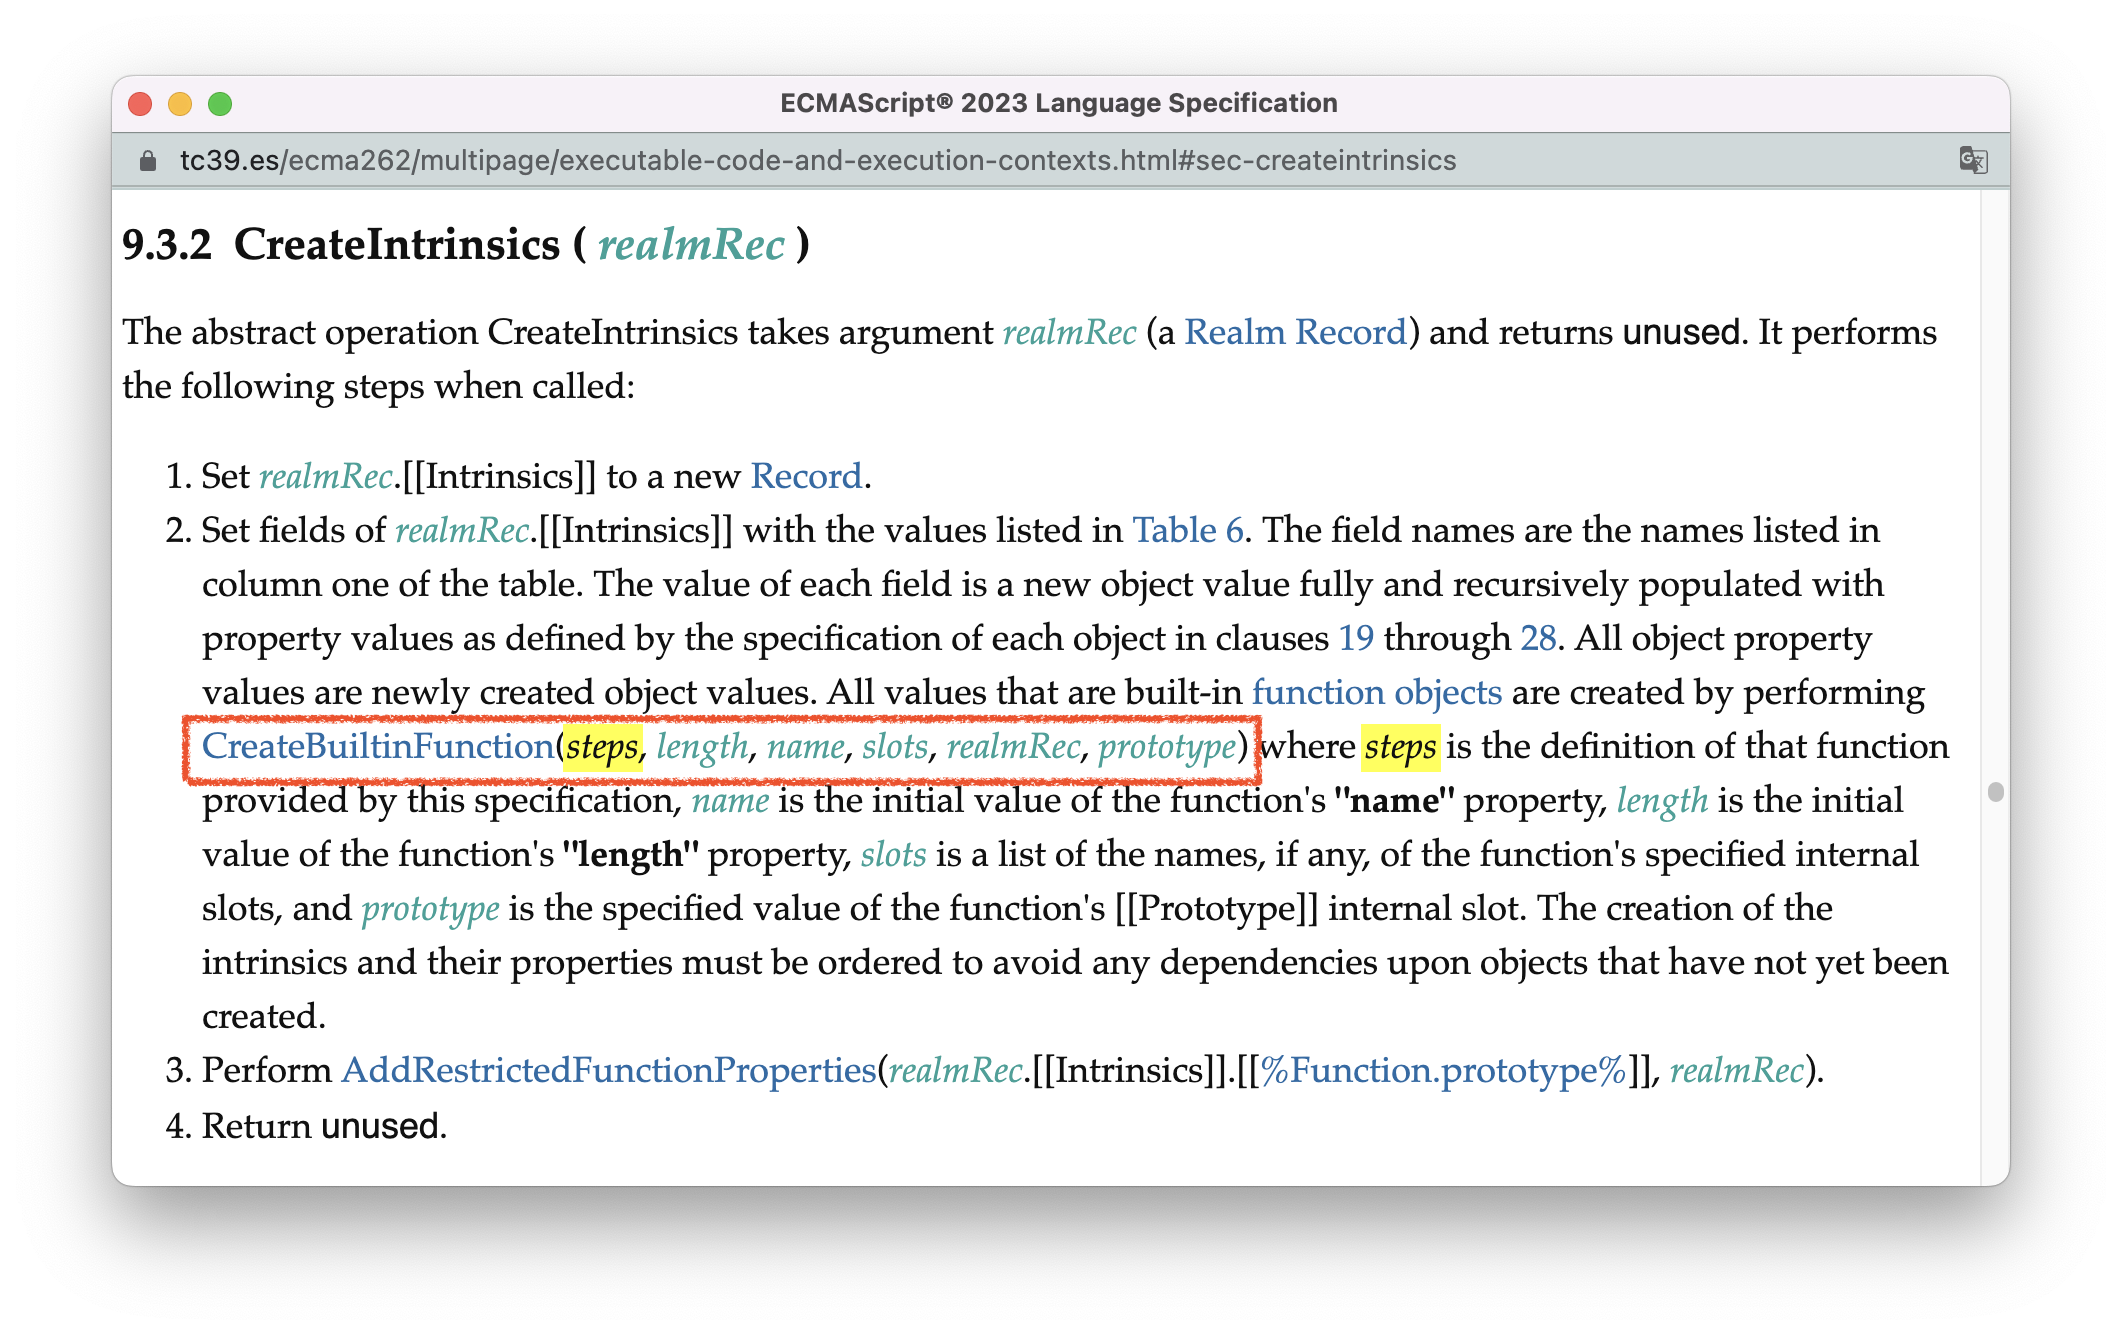Screen dimensions: 2122x1334
Task: Click the page scrollbar thumb
Action: tap(1995, 792)
